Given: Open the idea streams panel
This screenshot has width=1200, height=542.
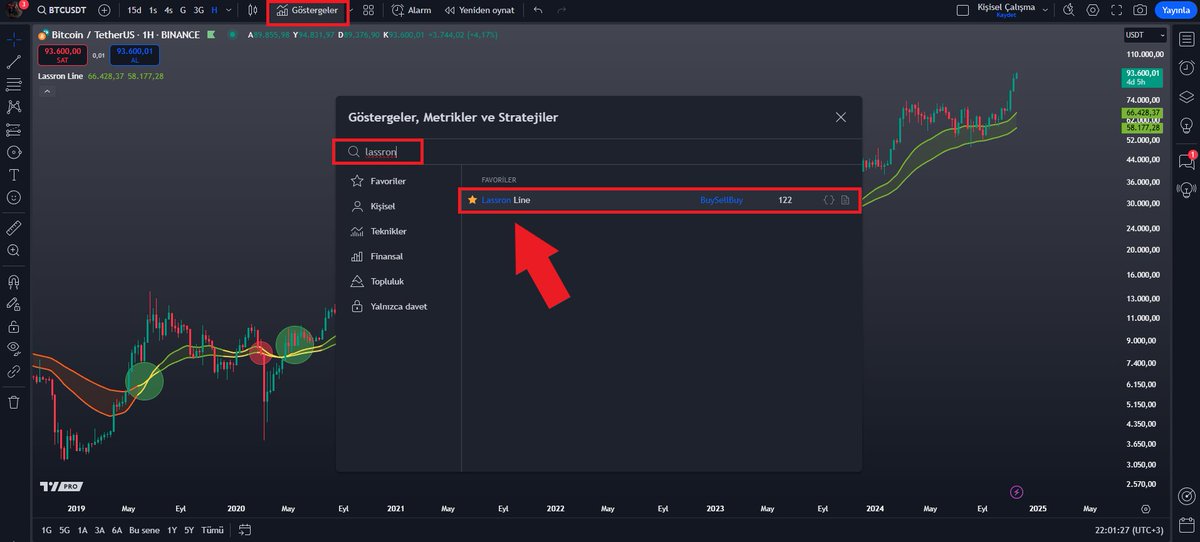Looking at the screenshot, I should (x=1186, y=189).
